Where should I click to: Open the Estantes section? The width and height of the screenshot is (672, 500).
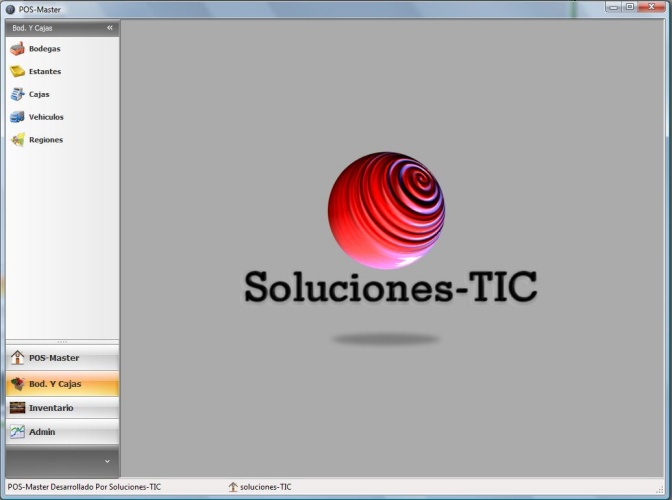click(63, 71)
